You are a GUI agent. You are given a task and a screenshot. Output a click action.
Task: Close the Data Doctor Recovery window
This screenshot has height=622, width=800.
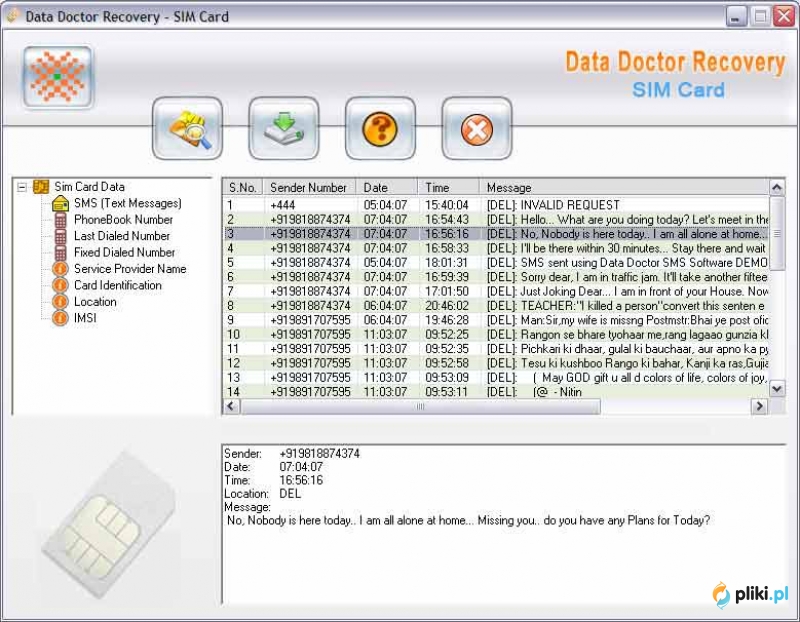pos(784,16)
